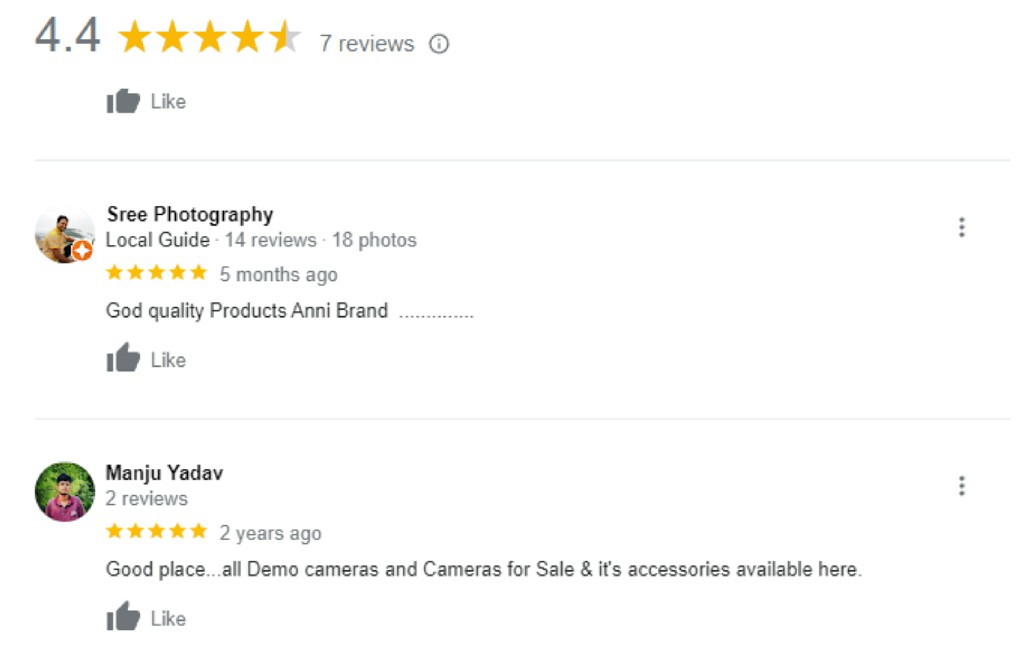Click the large 4.4 rating number

click(68, 37)
